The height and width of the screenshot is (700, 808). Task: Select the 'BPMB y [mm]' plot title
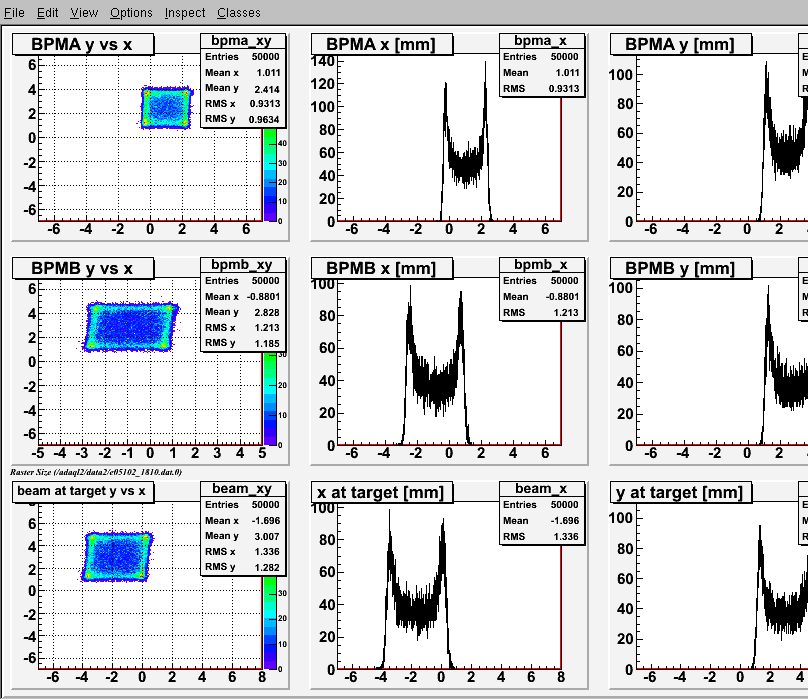pos(681,269)
